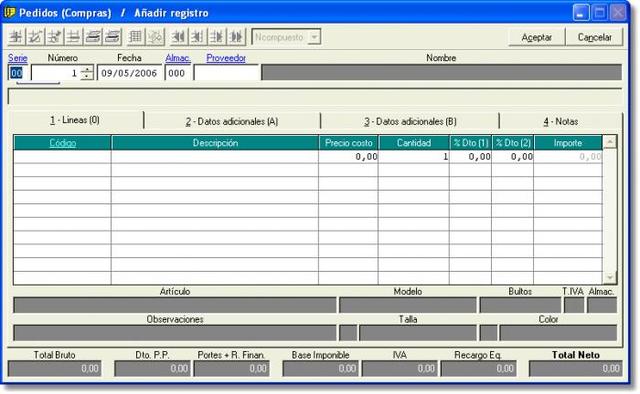Click the Número input field
The image size is (640, 394).
(x=56, y=73)
